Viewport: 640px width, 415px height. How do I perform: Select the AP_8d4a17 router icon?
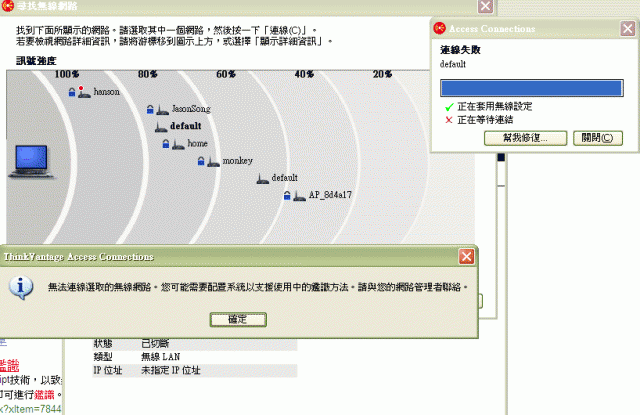point(300,196)
